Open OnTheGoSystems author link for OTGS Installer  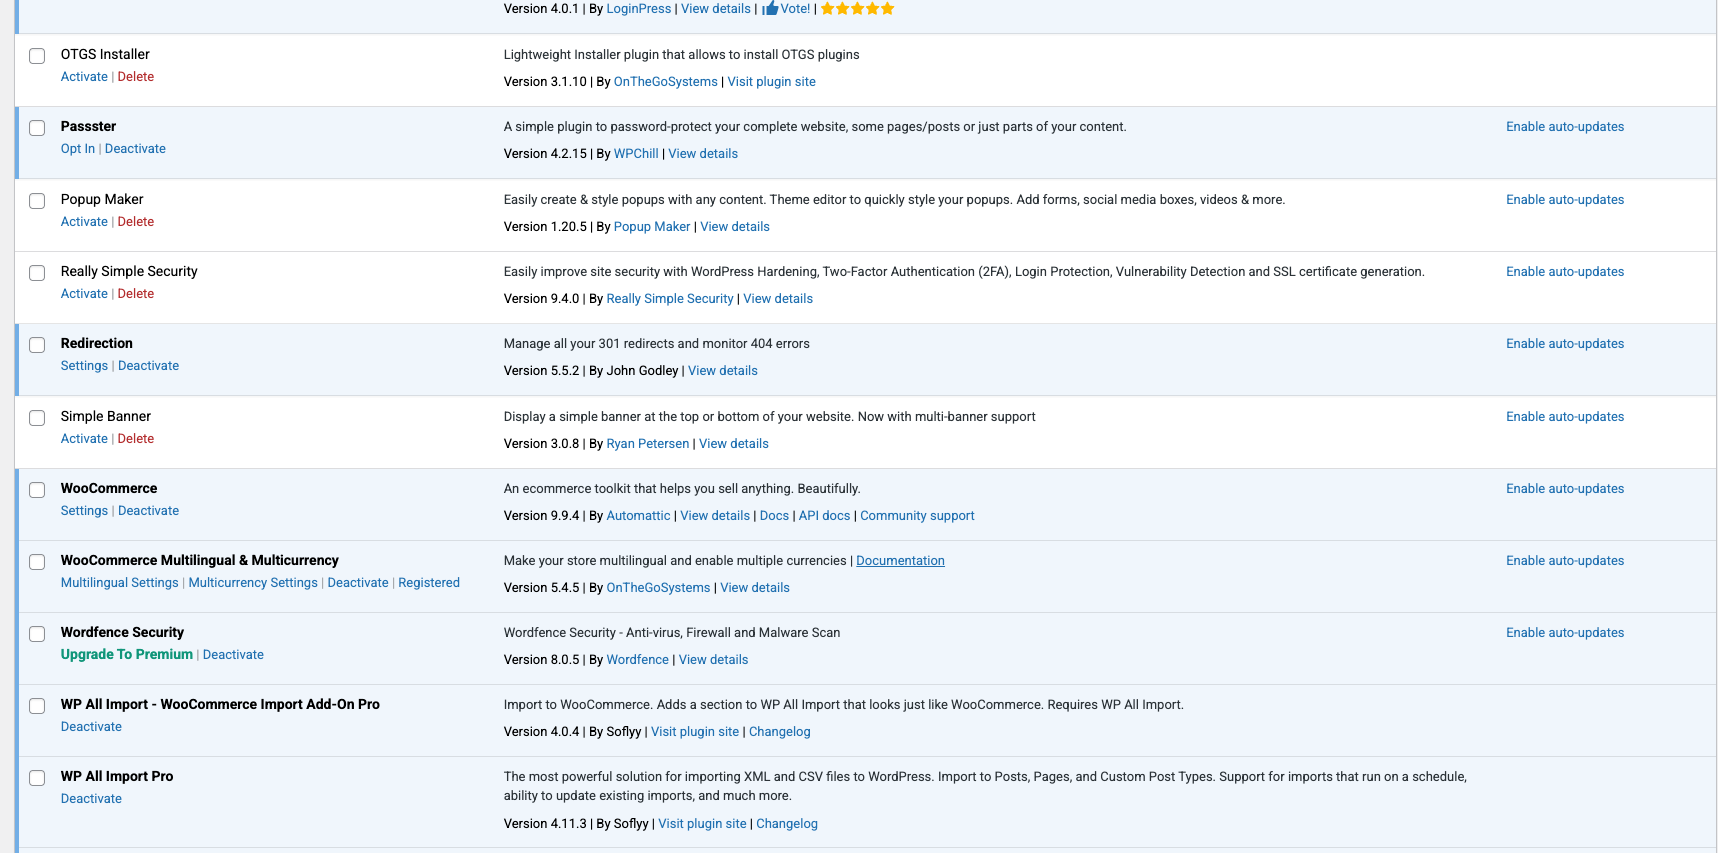point(666,82)
